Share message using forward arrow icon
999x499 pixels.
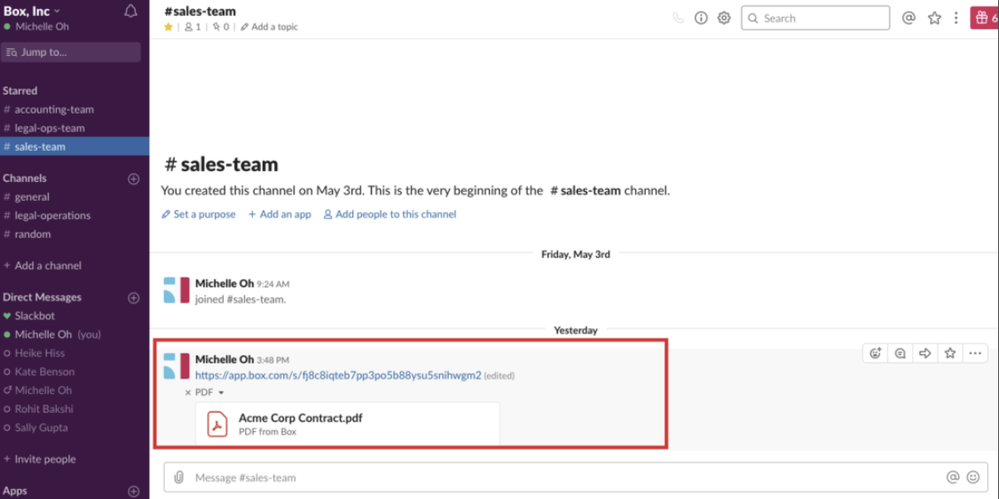coord(925,353)
